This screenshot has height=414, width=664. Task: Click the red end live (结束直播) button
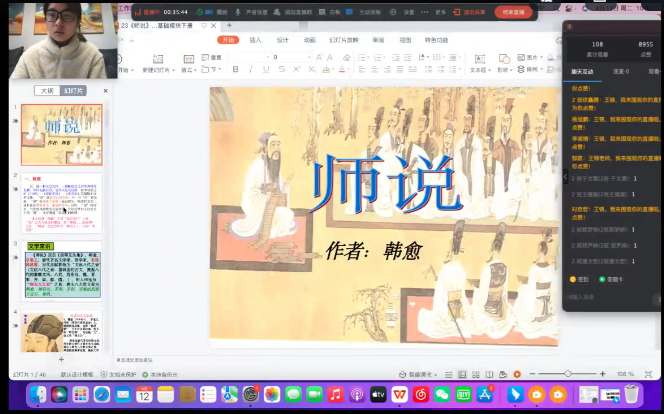(513, 12)
